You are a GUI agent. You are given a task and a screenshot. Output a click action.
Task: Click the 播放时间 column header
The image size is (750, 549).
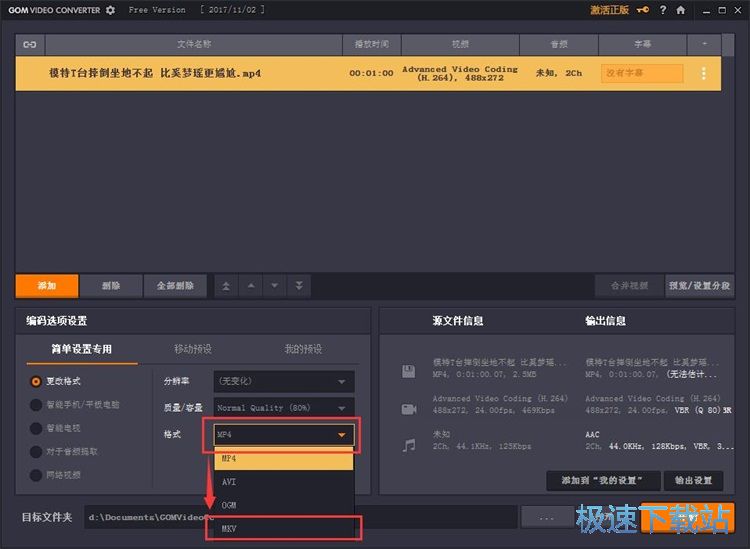(372, 44)
